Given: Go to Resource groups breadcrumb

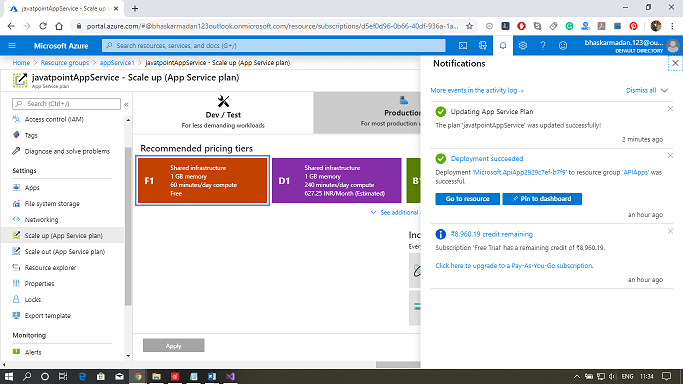Looking at the screenshot, I should click(64, 63).
